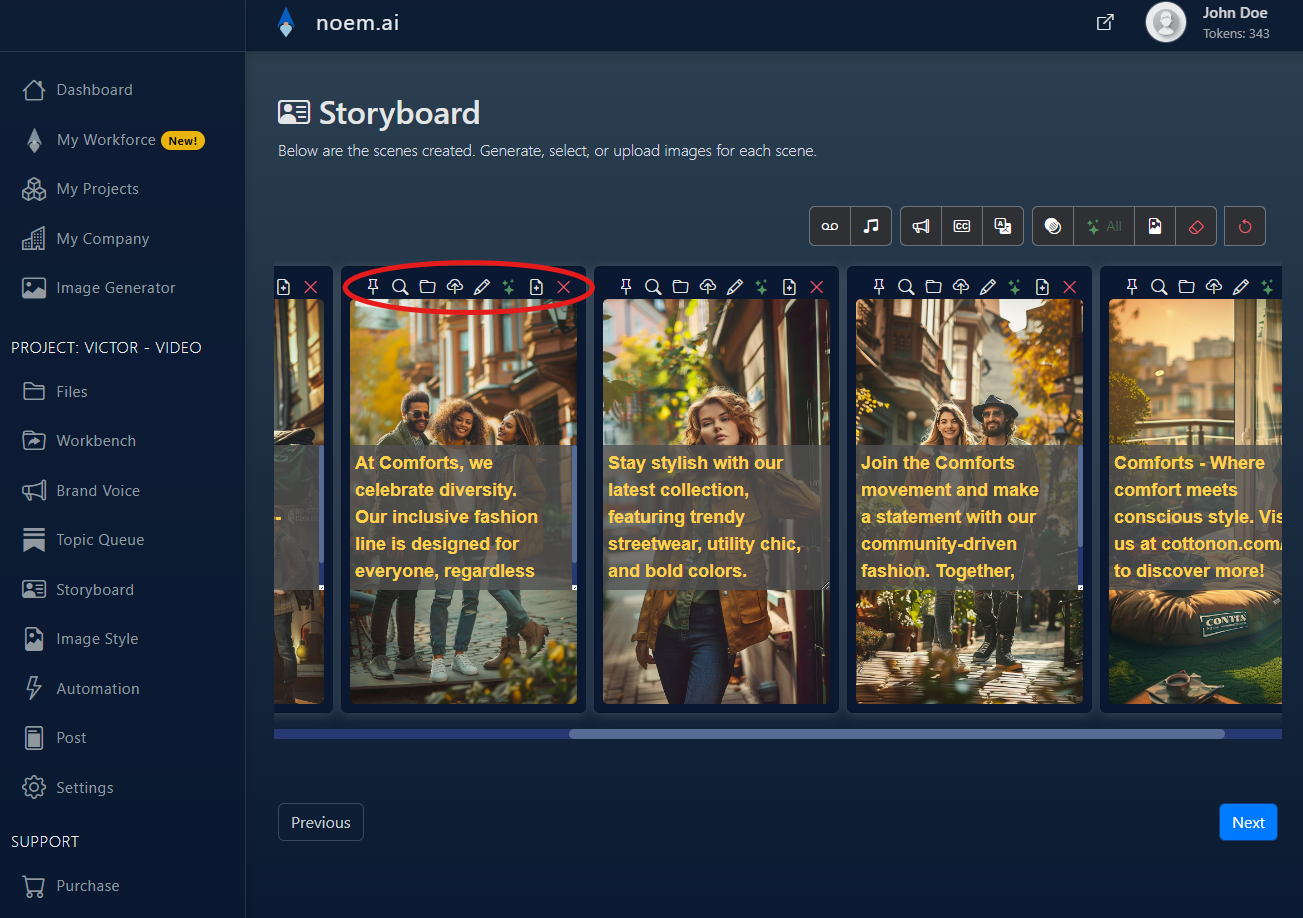
Task: Open the music note background audio button
Action: [x=871, y=226]
